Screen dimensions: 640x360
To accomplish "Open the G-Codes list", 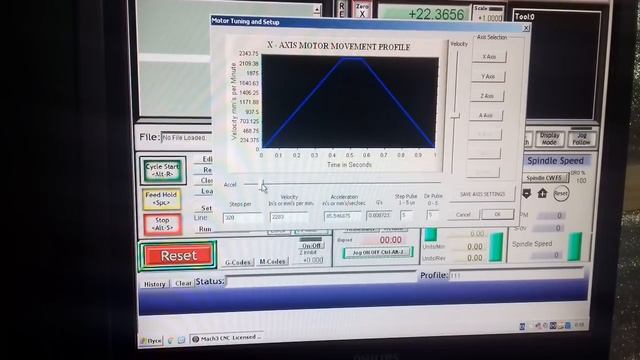I will pos(238,262).
